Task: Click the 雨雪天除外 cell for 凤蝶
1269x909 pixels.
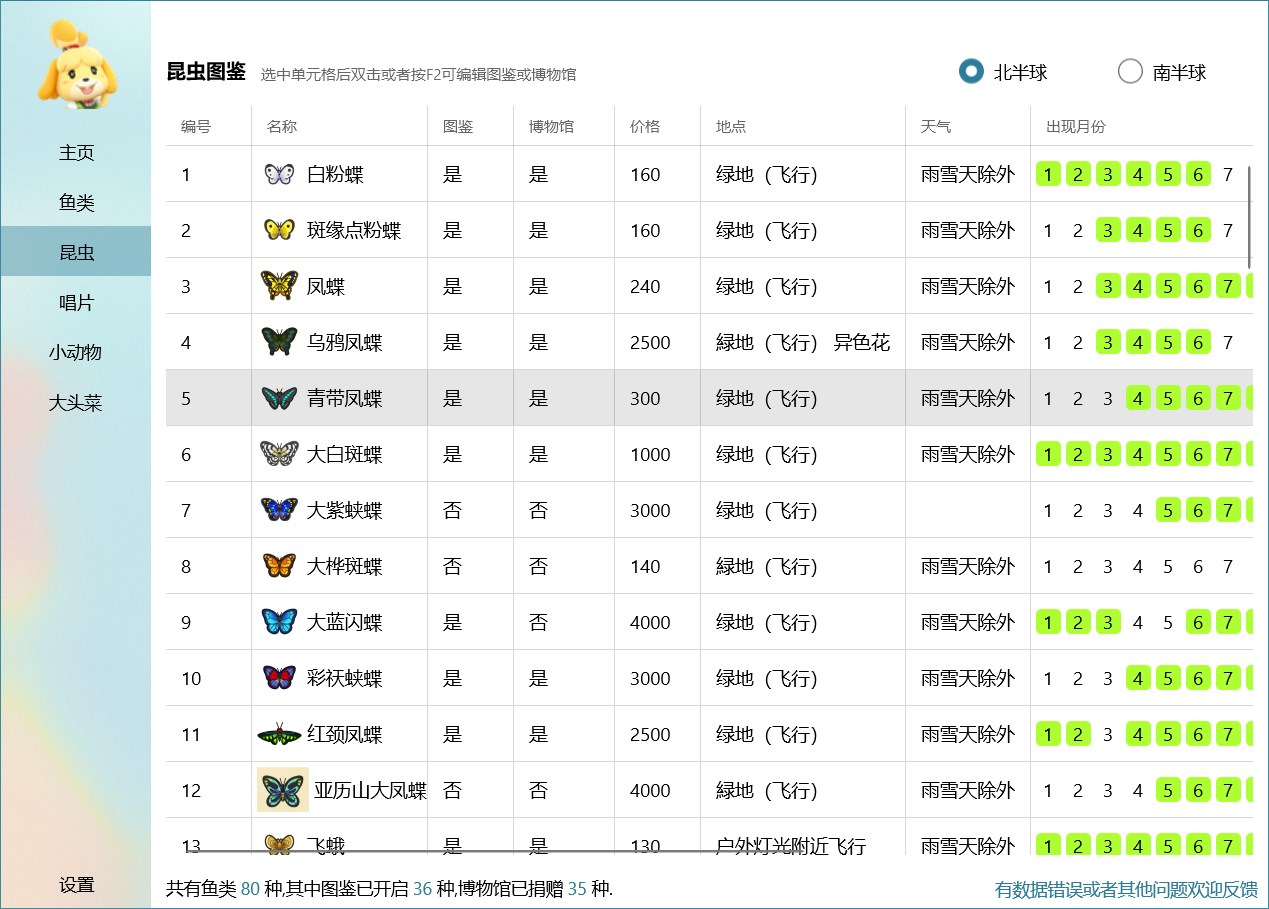Action: pos(968,286)
